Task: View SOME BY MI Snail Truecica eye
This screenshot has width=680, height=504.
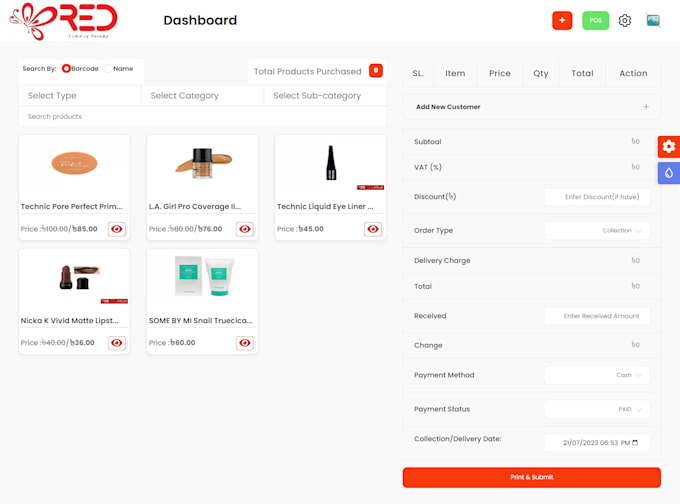Action: [x=245, y=343]
